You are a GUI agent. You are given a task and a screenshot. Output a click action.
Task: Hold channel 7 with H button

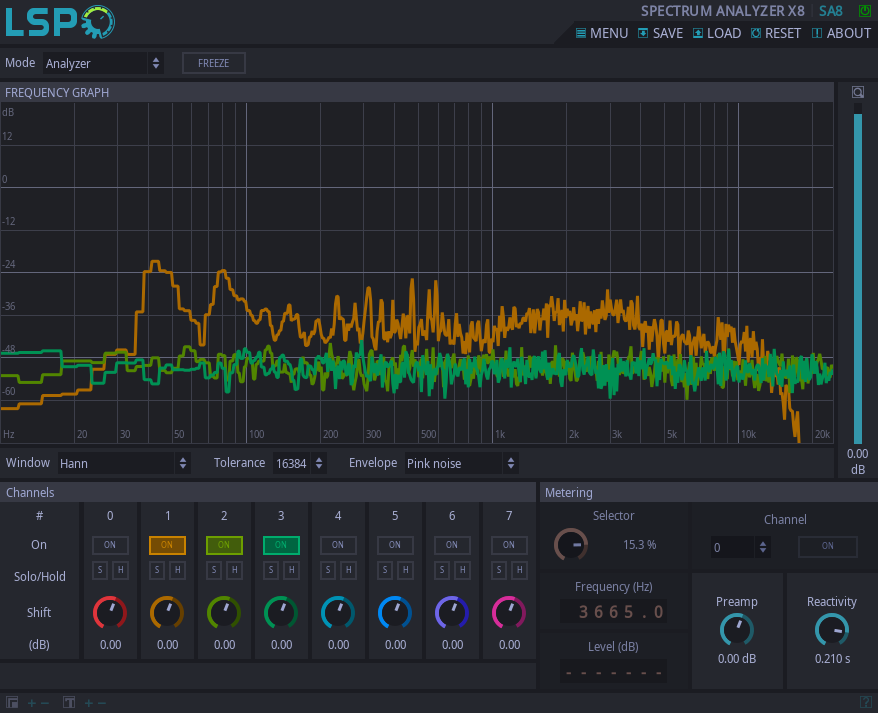point(520,570)
